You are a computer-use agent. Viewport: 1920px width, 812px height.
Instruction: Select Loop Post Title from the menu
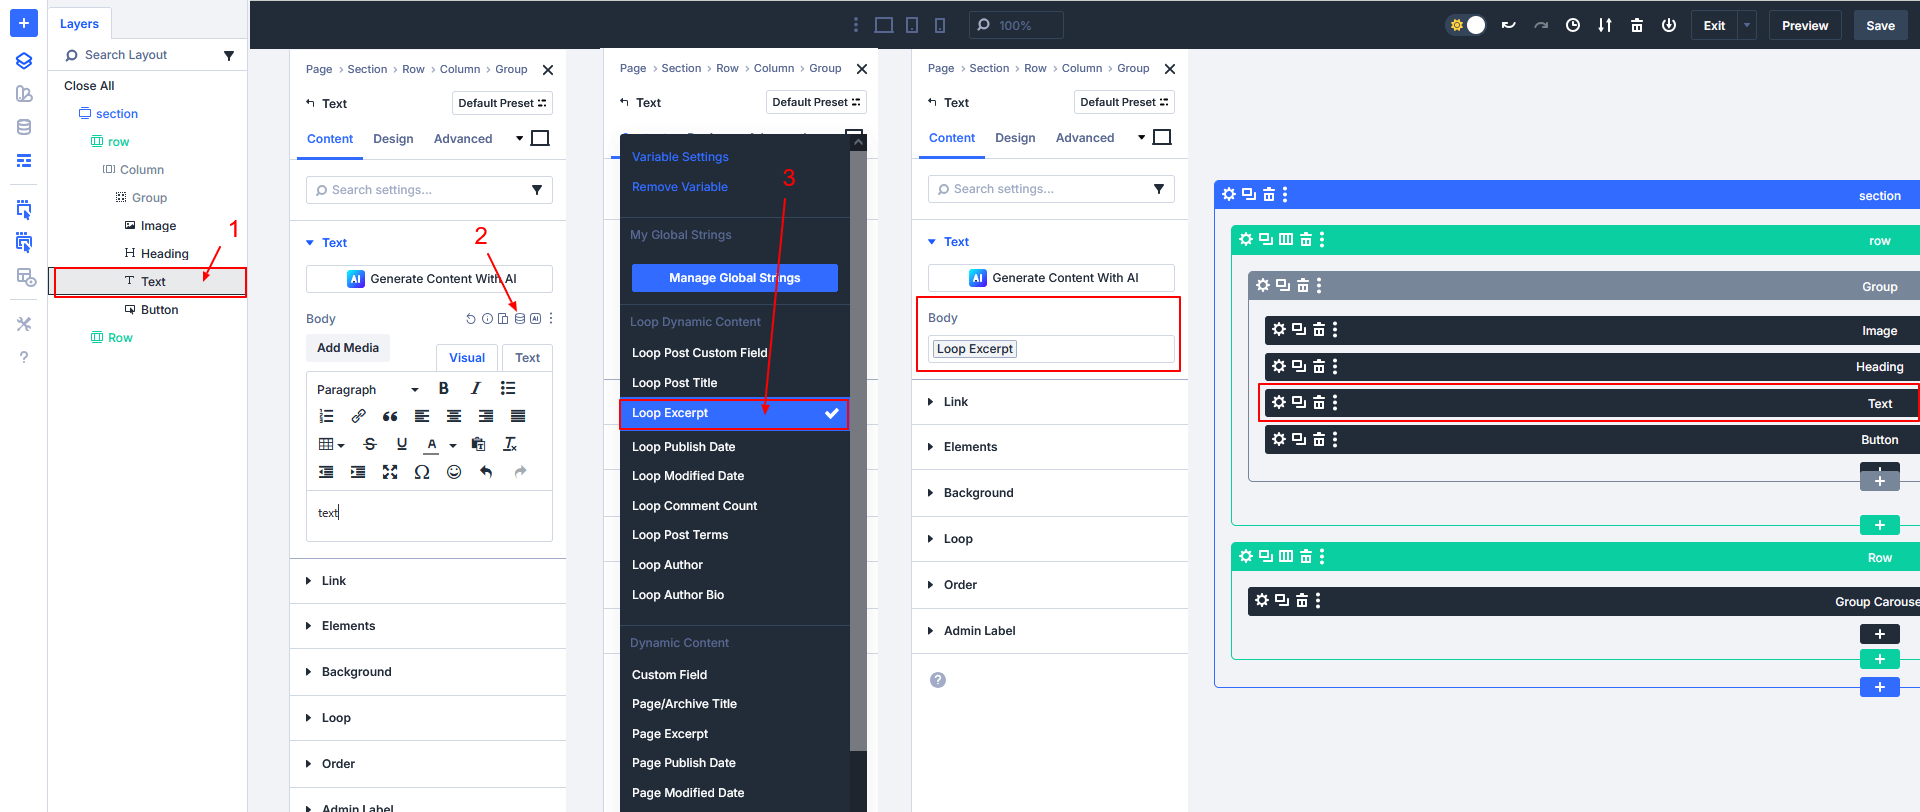click(675, 383)
